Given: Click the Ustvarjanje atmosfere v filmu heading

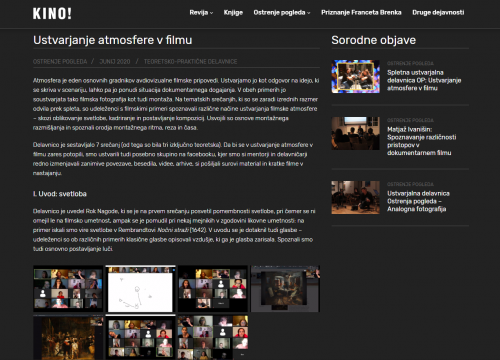Looking at the screenshot, I should (x=113, y=40).
